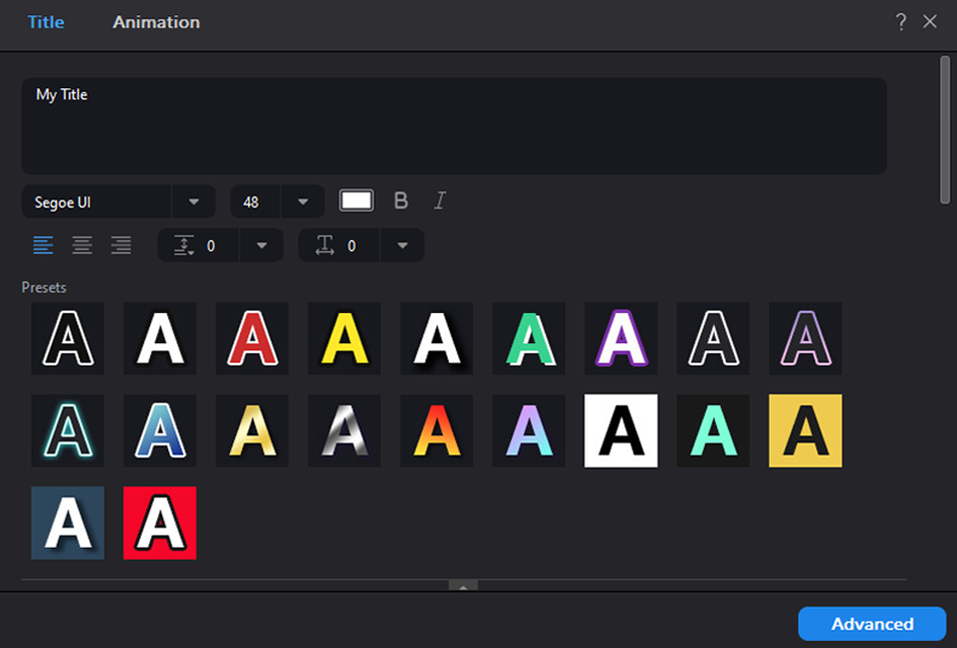Select black A on white background preset
The height and width of the screenshot is (648, 957).
[x=621, y=431]
